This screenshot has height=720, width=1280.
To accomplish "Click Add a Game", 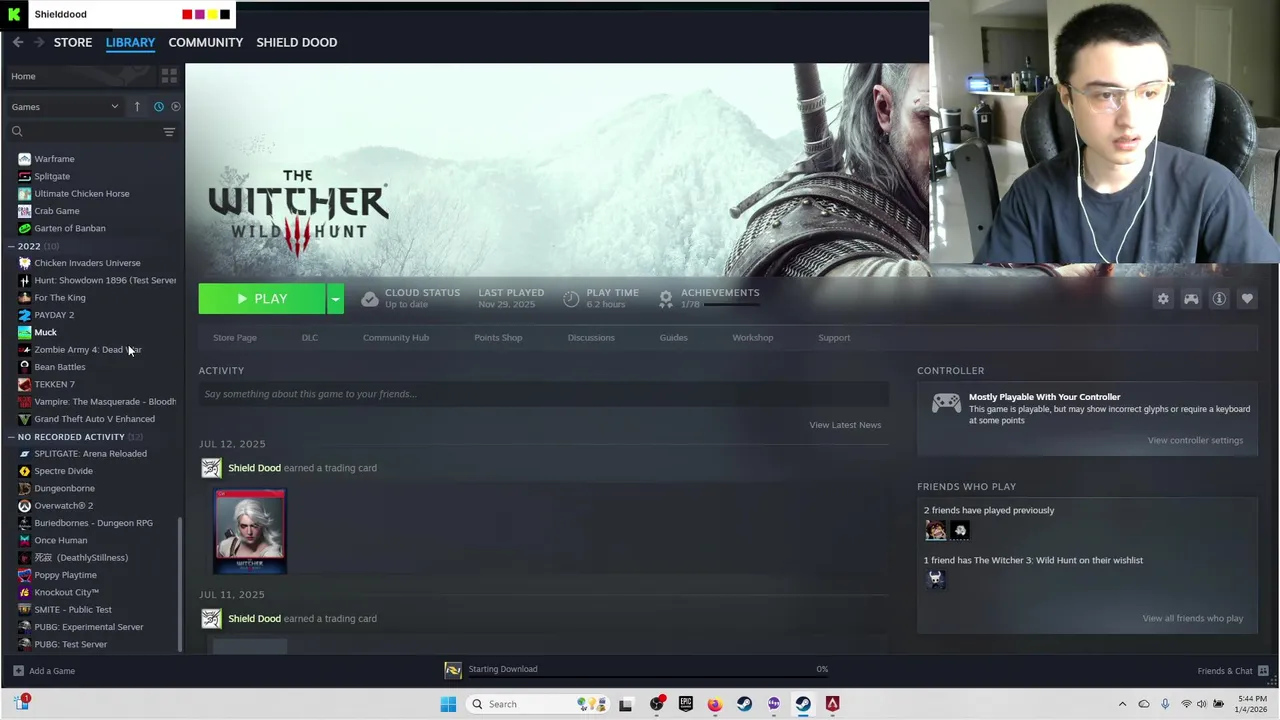I will pyautogui.click(x=43, y=671).
